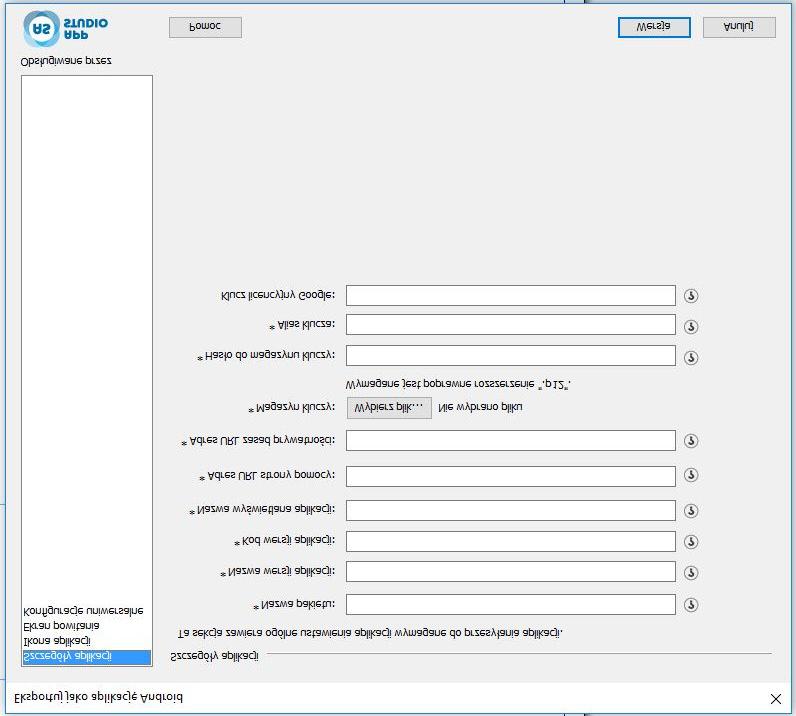This screenshot has width=796, height=716.
Task: Click help icon for Adres URL zasad prywatności
Action: point(690,441)
